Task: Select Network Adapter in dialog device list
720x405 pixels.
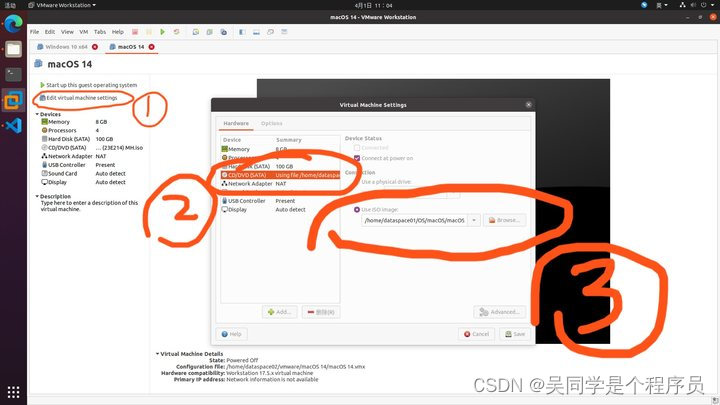Action: (280, 184)
